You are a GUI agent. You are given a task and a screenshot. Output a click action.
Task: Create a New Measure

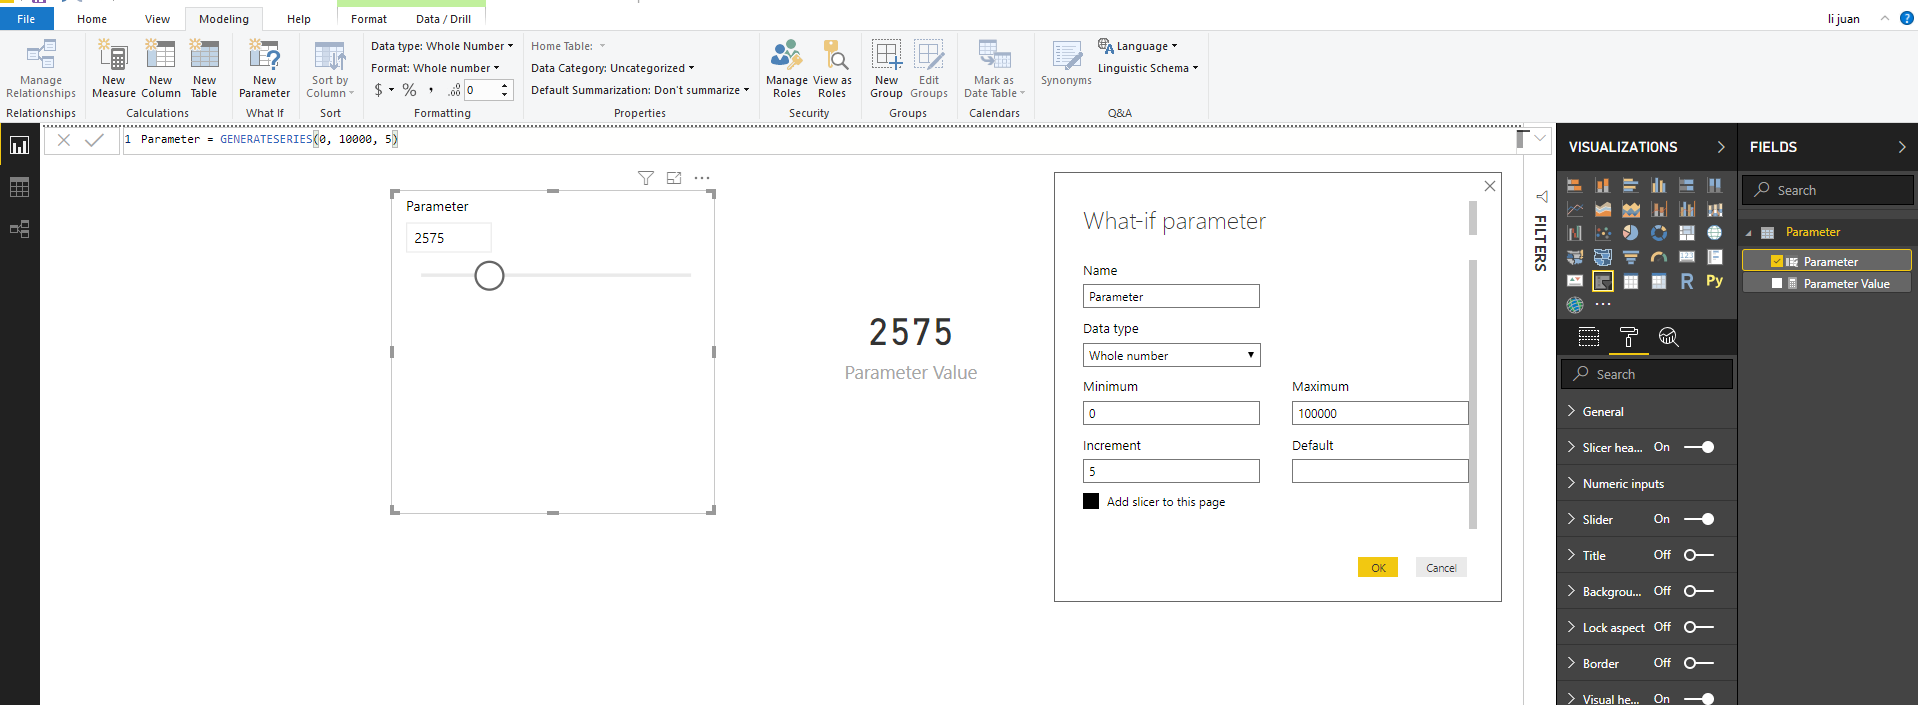tap(113, 69)
